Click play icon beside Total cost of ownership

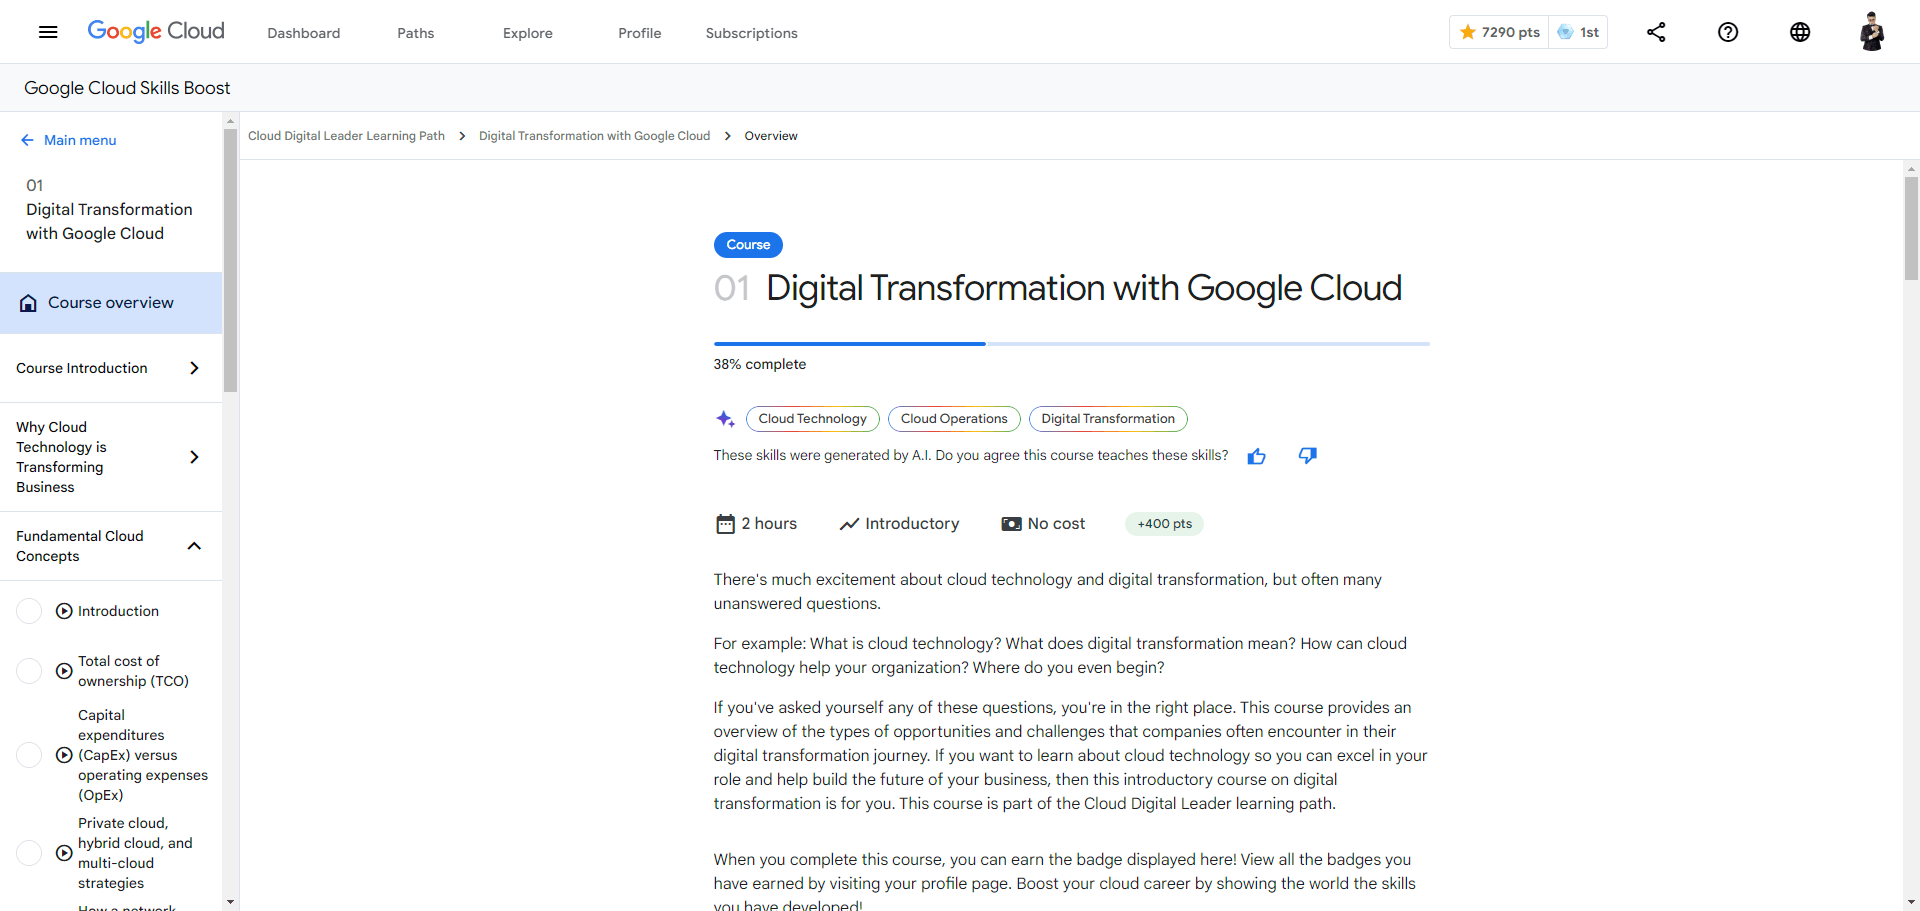[64, 671]
